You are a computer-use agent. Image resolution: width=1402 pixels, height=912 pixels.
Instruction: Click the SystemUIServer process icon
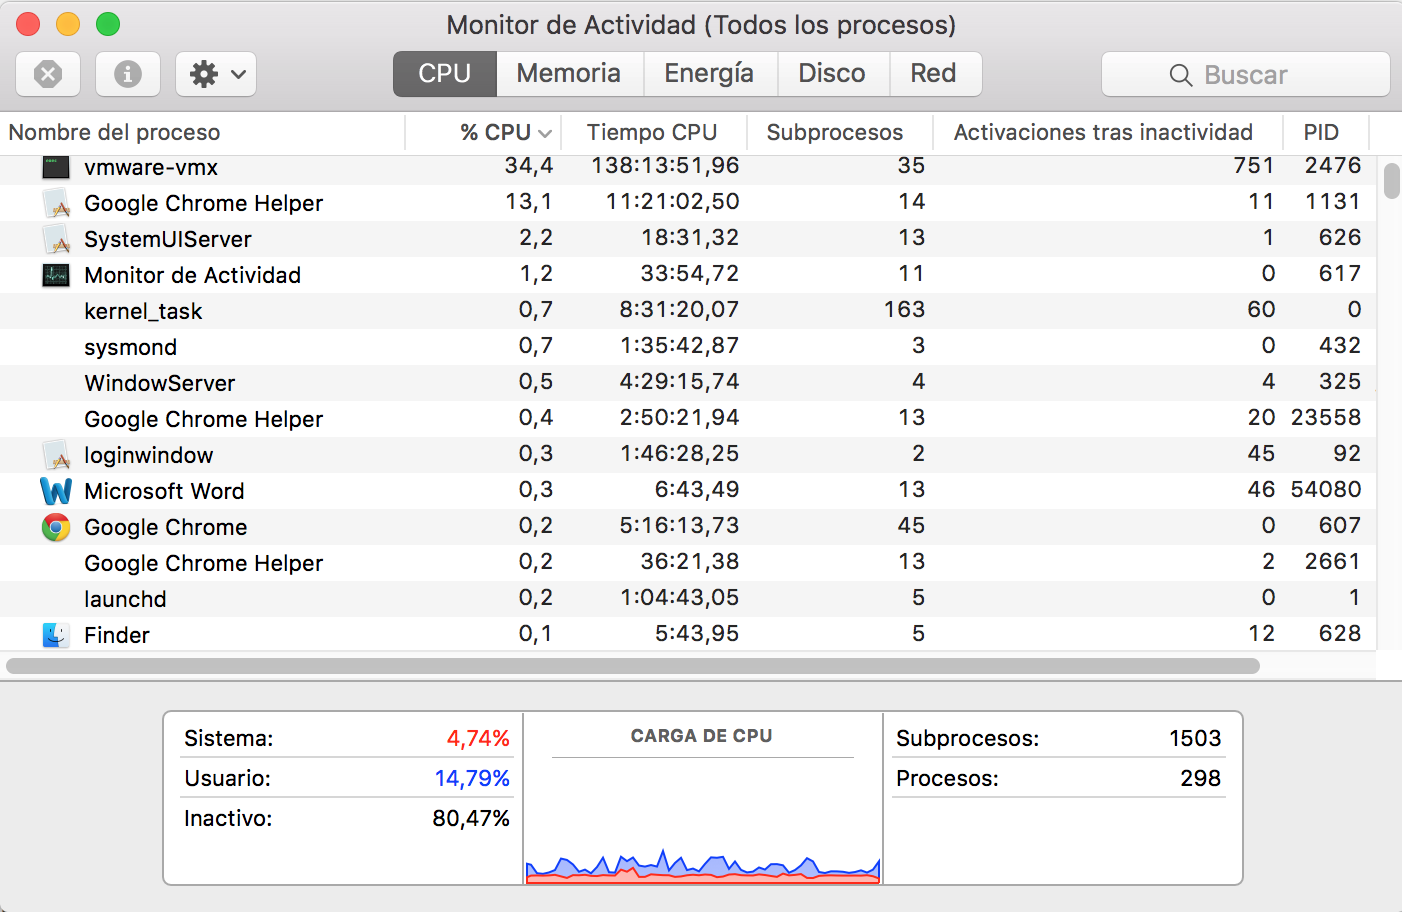click(x=56, y=239)
